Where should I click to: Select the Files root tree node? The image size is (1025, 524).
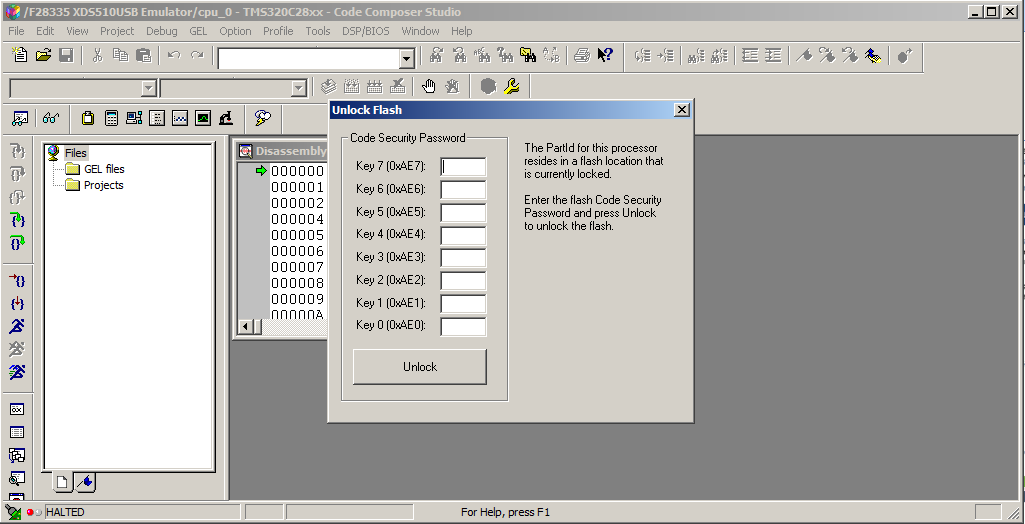pos(76,153)
